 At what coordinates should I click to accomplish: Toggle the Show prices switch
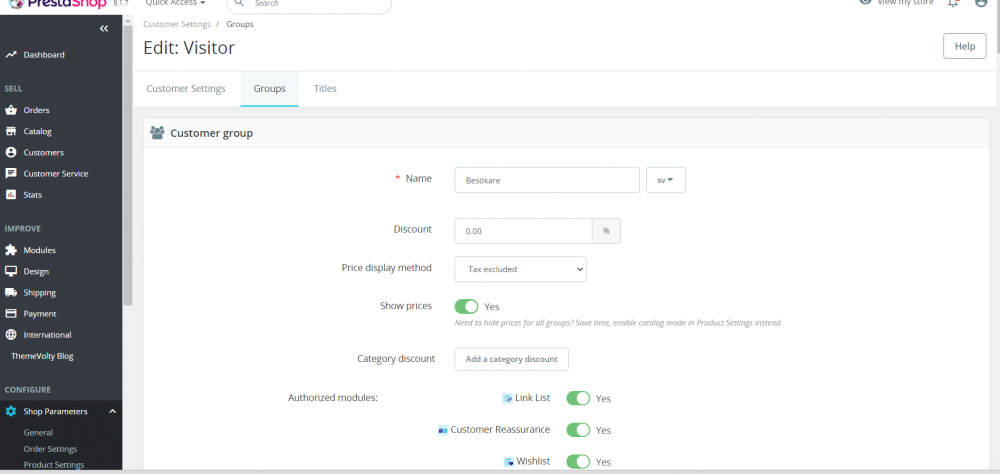(466, 307)
